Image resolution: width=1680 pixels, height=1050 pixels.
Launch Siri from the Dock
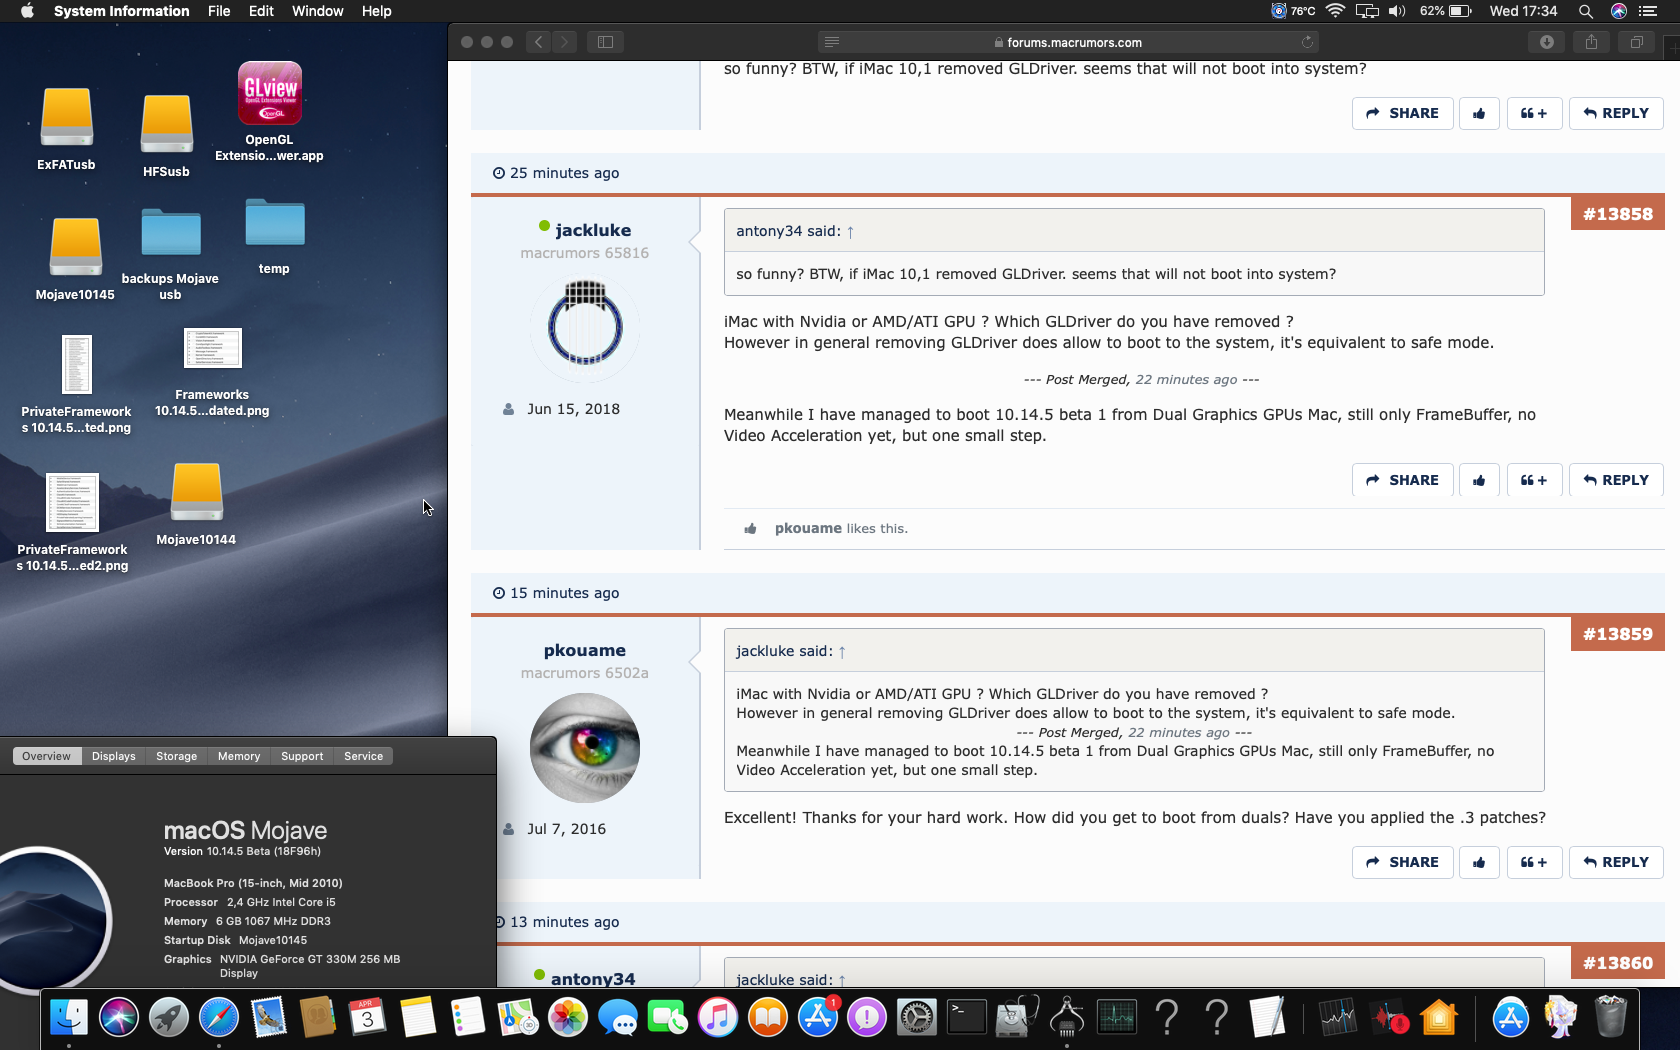119,1018
